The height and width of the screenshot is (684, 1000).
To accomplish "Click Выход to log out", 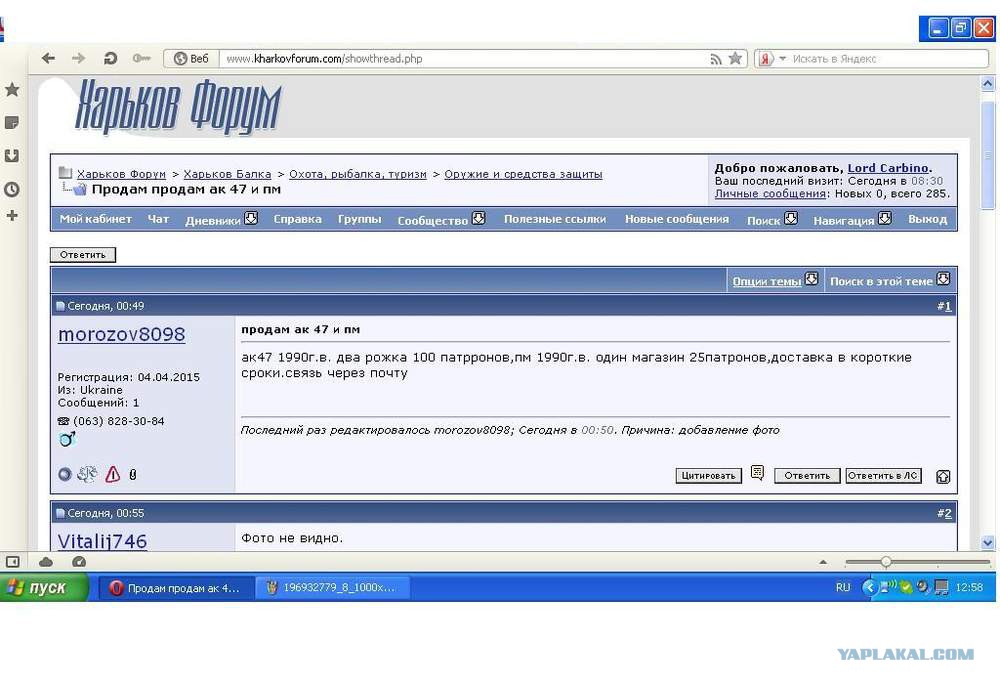I will pyautogui.click(x=927, y=219).
